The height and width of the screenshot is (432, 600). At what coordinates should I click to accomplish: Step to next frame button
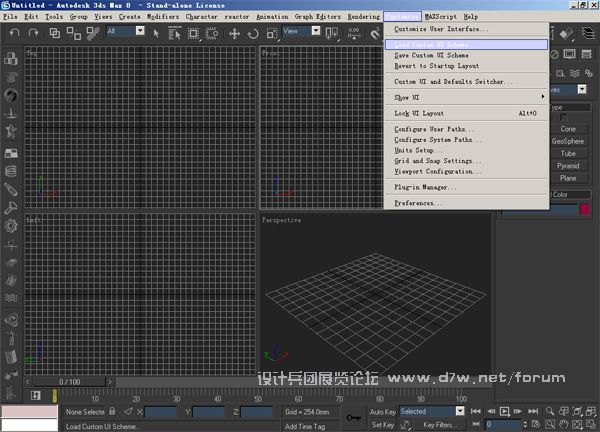click(518, 411)
